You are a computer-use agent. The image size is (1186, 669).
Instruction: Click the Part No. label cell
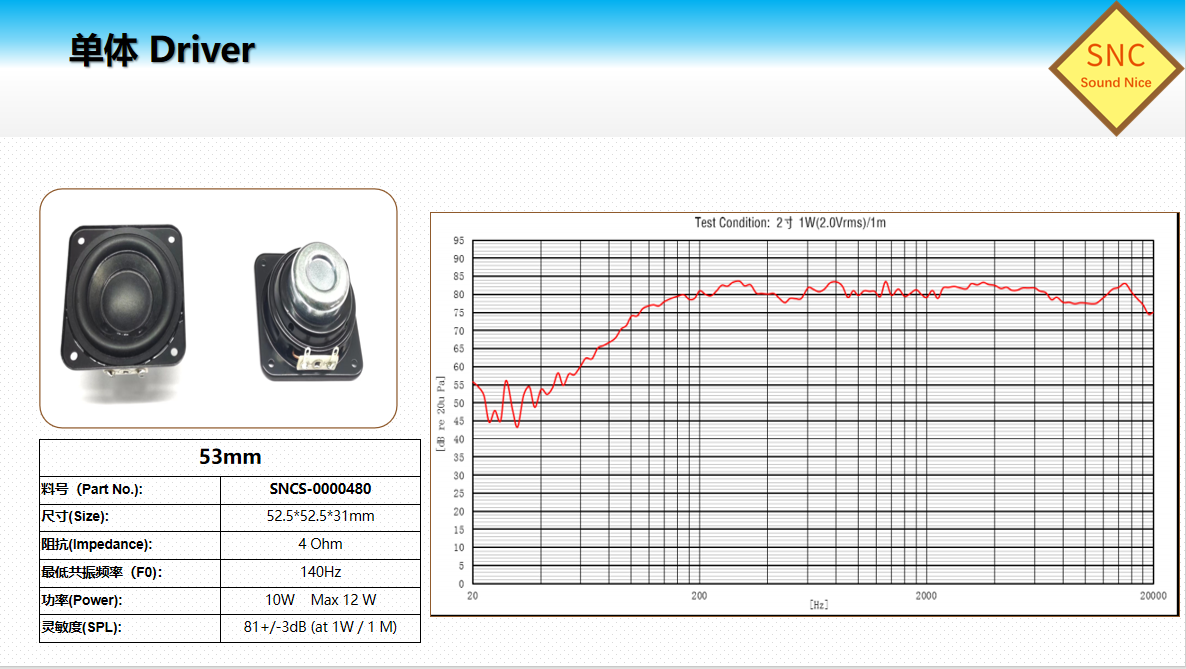coord(92,489)
